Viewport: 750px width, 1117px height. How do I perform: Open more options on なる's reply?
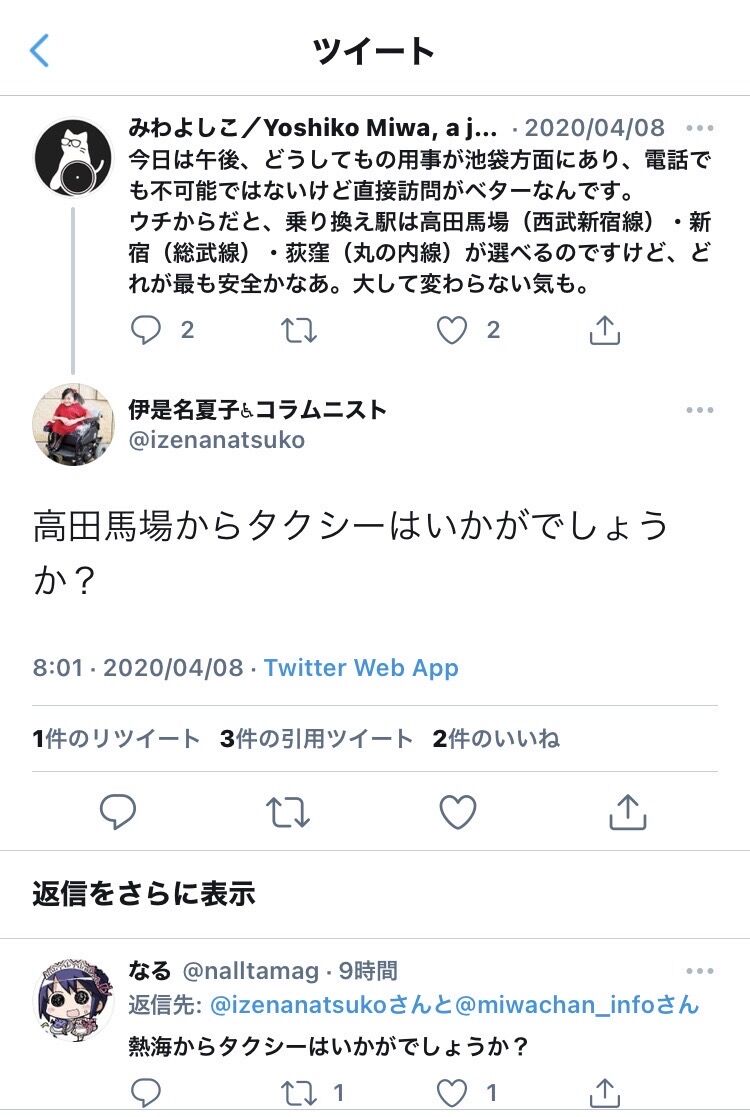699,971
